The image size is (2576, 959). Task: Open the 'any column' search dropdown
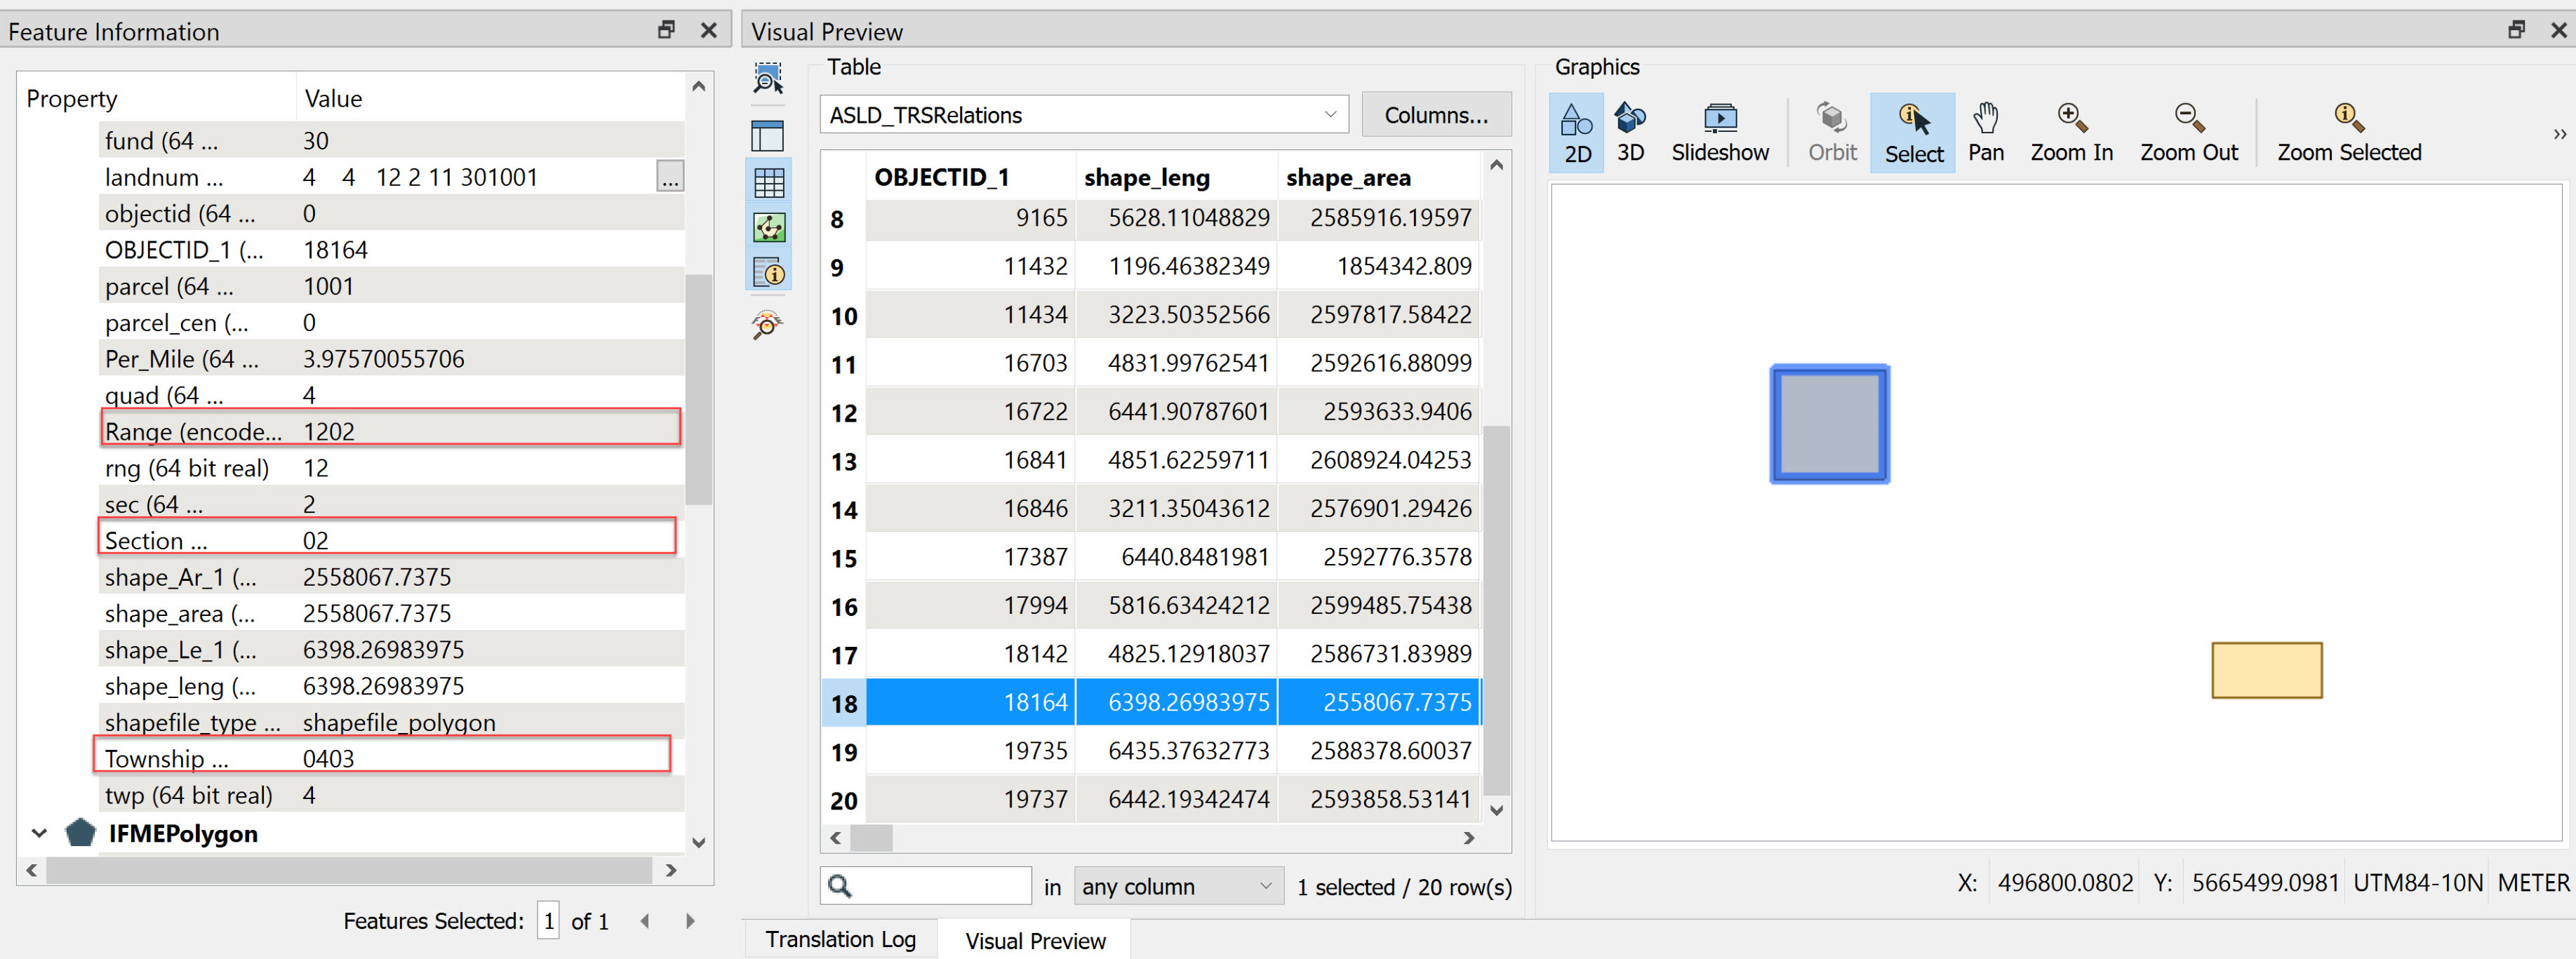coord(1178,887)
